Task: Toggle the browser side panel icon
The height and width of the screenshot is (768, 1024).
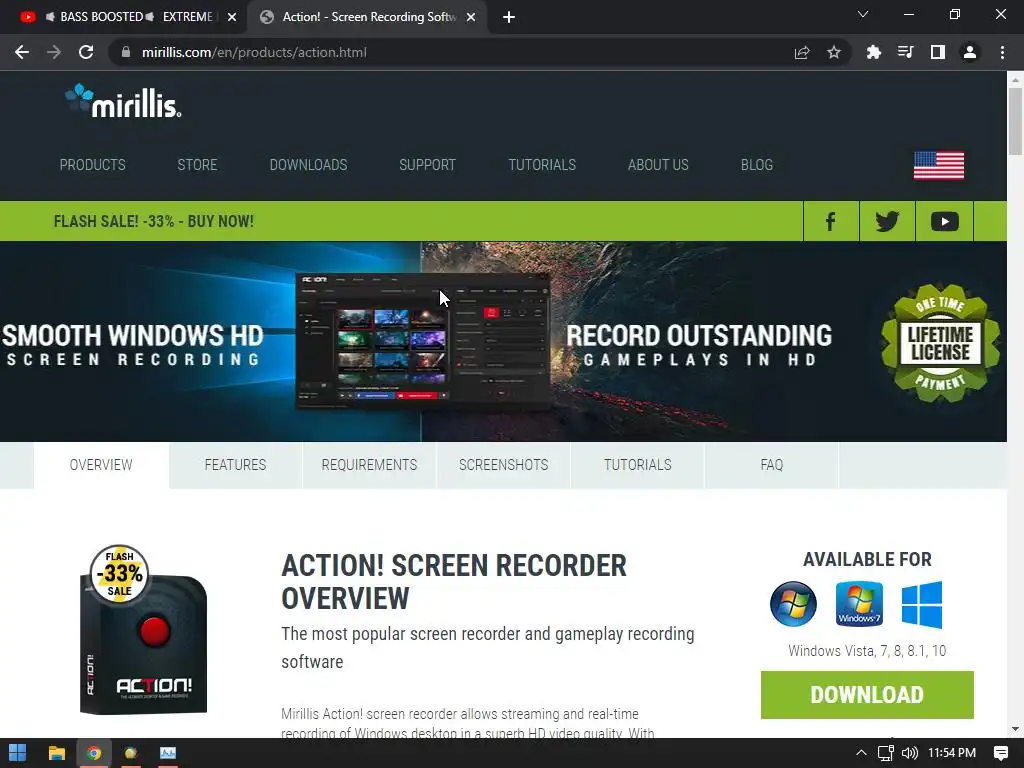Action: tap(937, 52)
